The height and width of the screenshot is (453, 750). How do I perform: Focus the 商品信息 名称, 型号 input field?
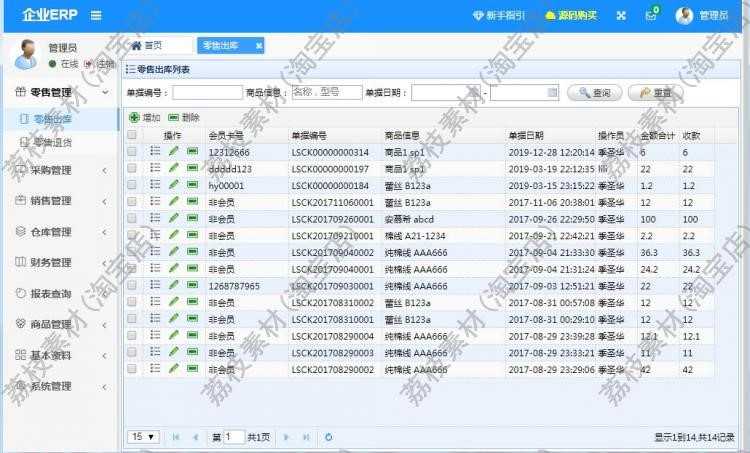(x=327, y=92)
